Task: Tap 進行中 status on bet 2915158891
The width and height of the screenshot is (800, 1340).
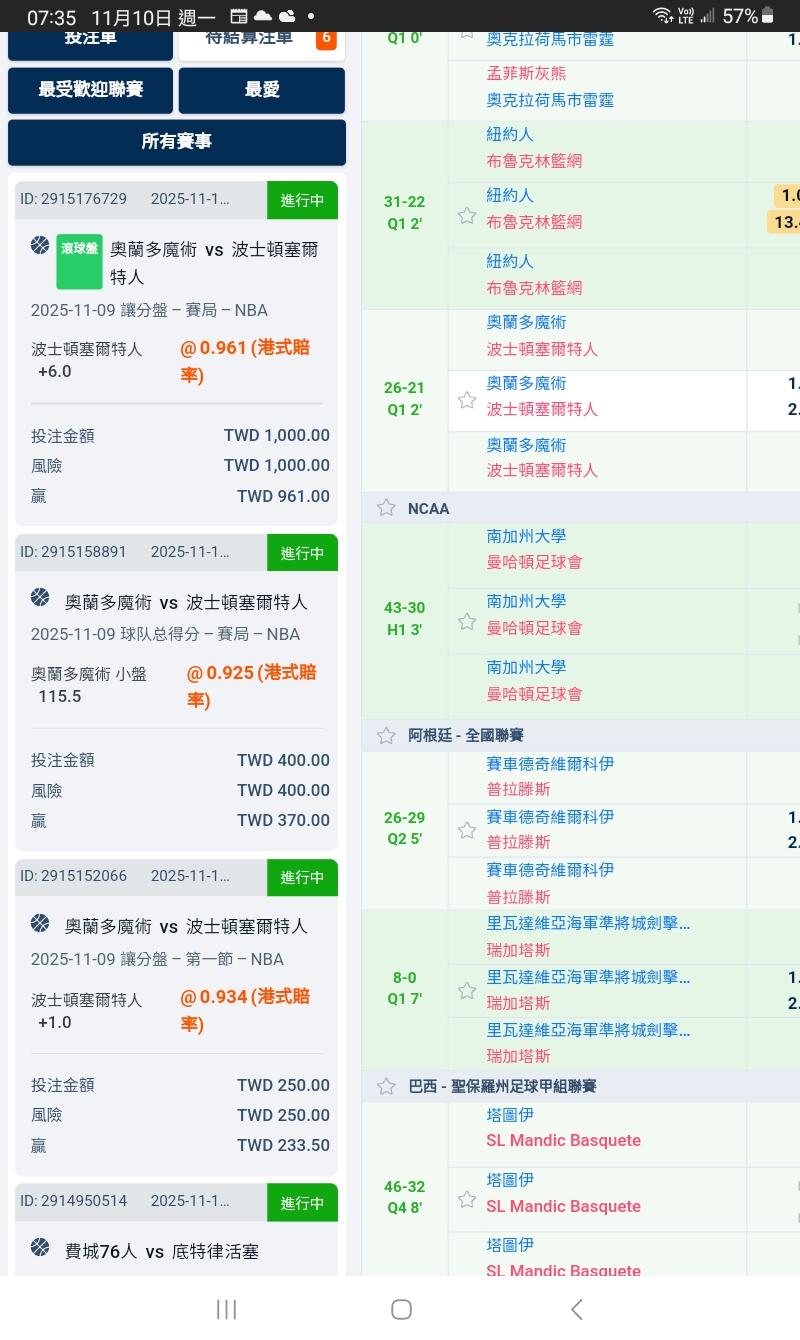Action: pyautogui.click(x=302, y=553)
